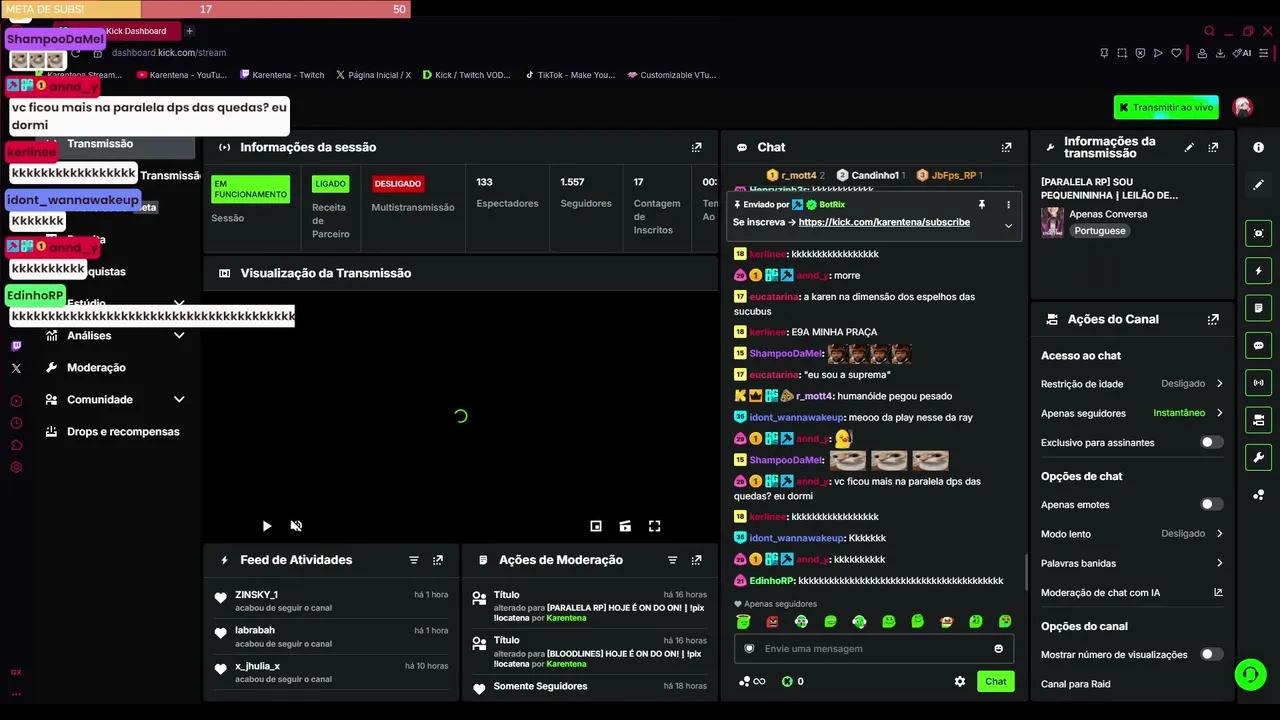Open the profile avatar menu
Screen dimensions: 1280x720
coord(1243,107)
